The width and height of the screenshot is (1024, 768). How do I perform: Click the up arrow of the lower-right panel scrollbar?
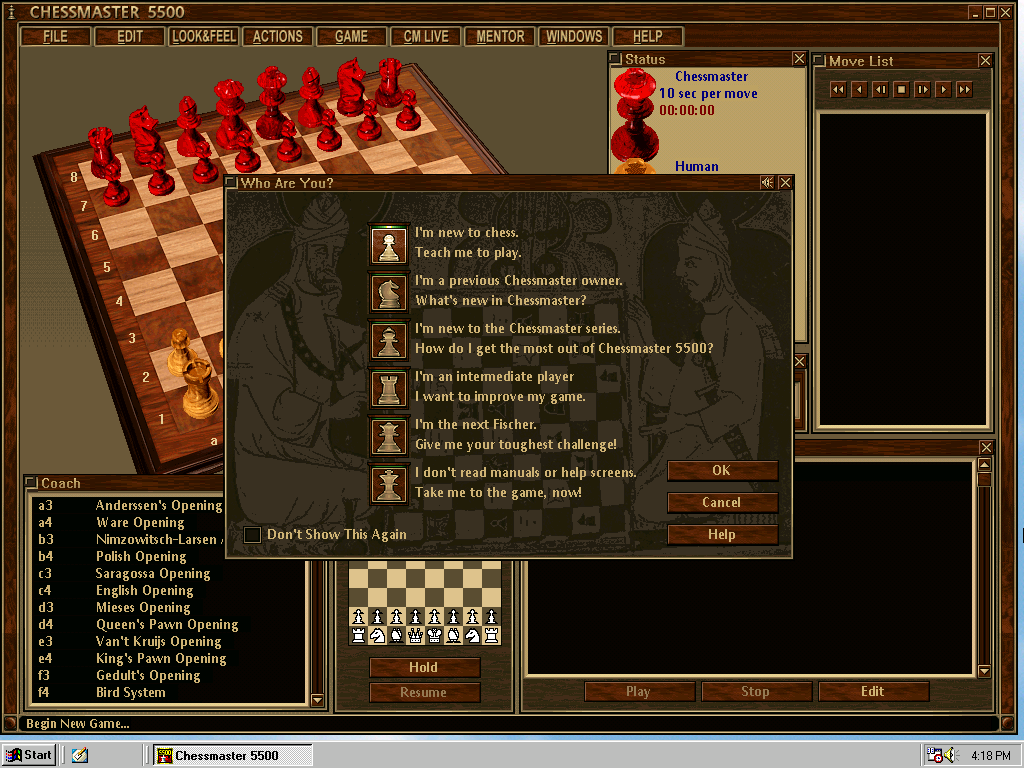tap(985, 464)
